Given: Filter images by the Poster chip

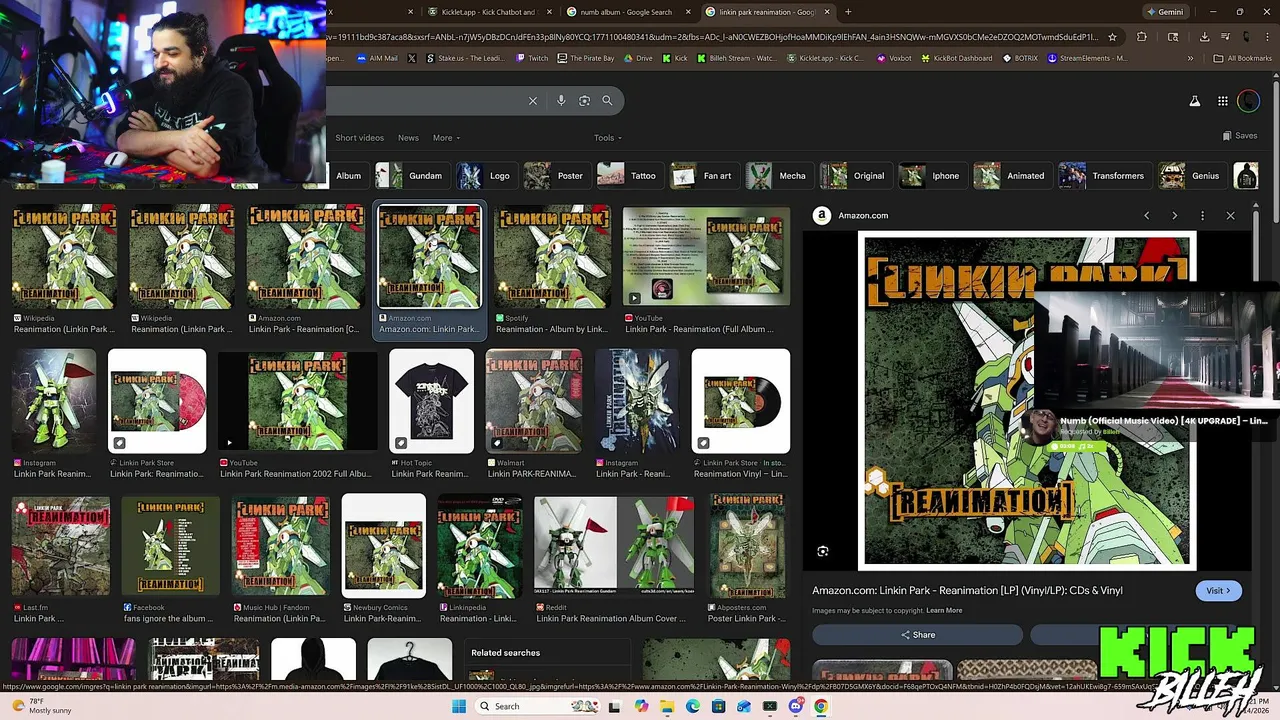Looking at the screenshot, I should (555, 176).
